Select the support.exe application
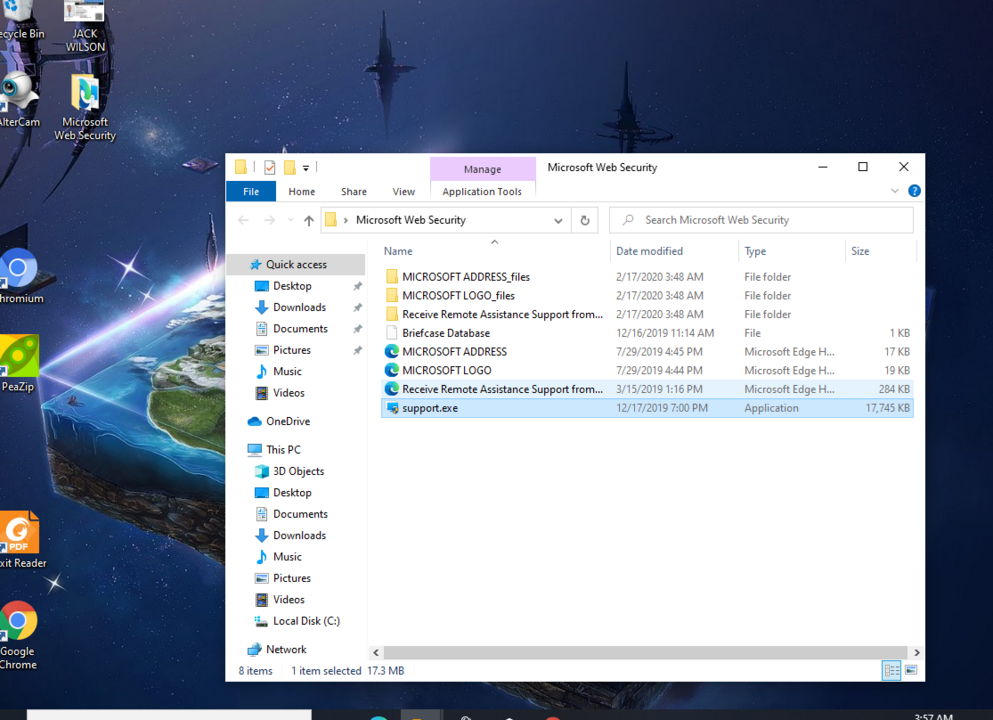The height and width of the screenshot is (720, 993). pos(647,408)
